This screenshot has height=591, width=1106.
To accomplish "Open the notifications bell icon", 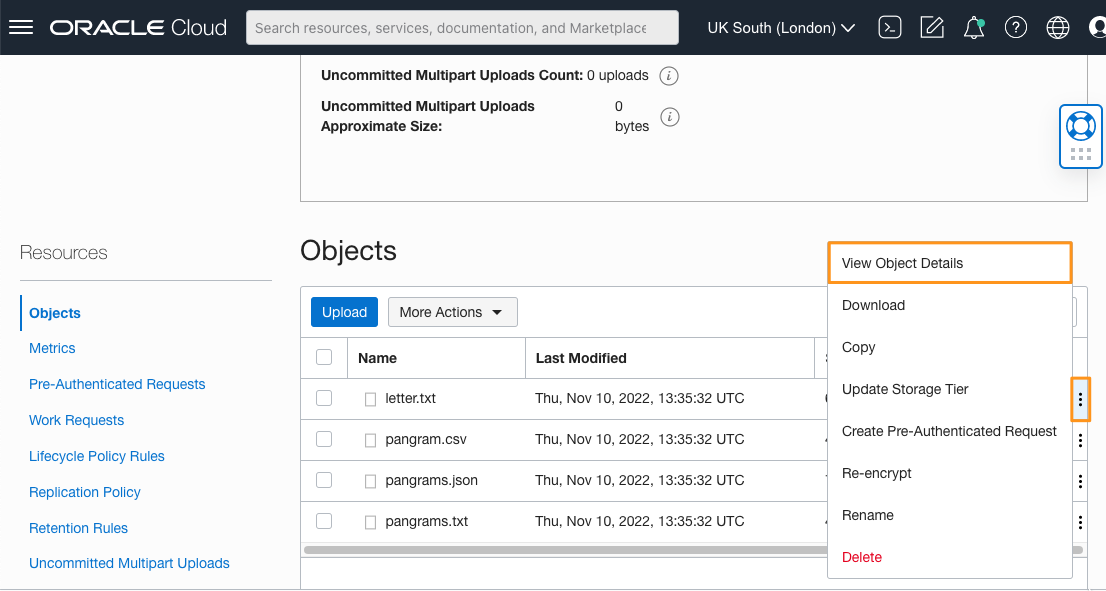I will coord(974,28).
